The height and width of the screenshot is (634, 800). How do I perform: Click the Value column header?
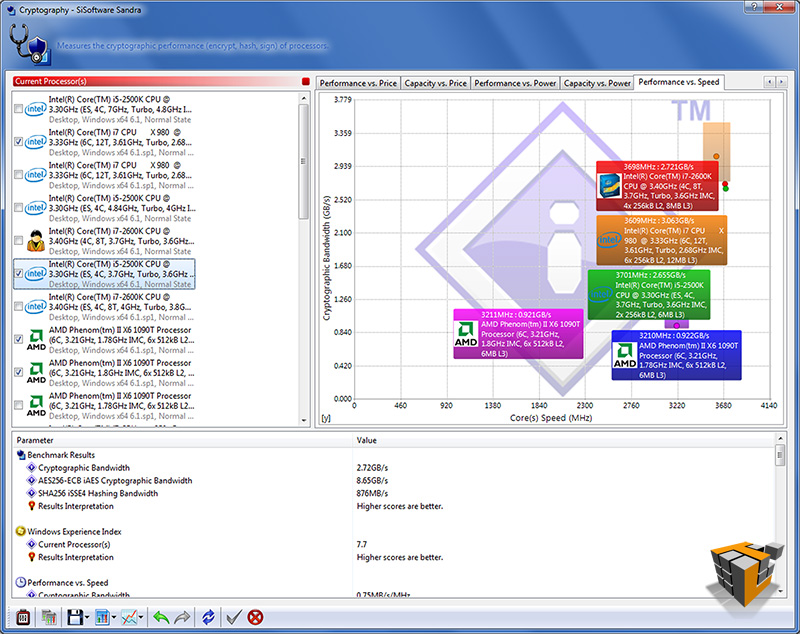(564, 440)
